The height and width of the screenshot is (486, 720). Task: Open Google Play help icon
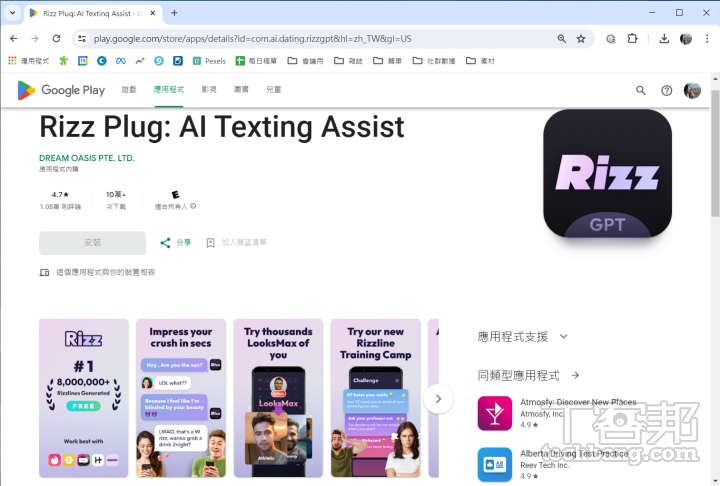coord(666,90)
